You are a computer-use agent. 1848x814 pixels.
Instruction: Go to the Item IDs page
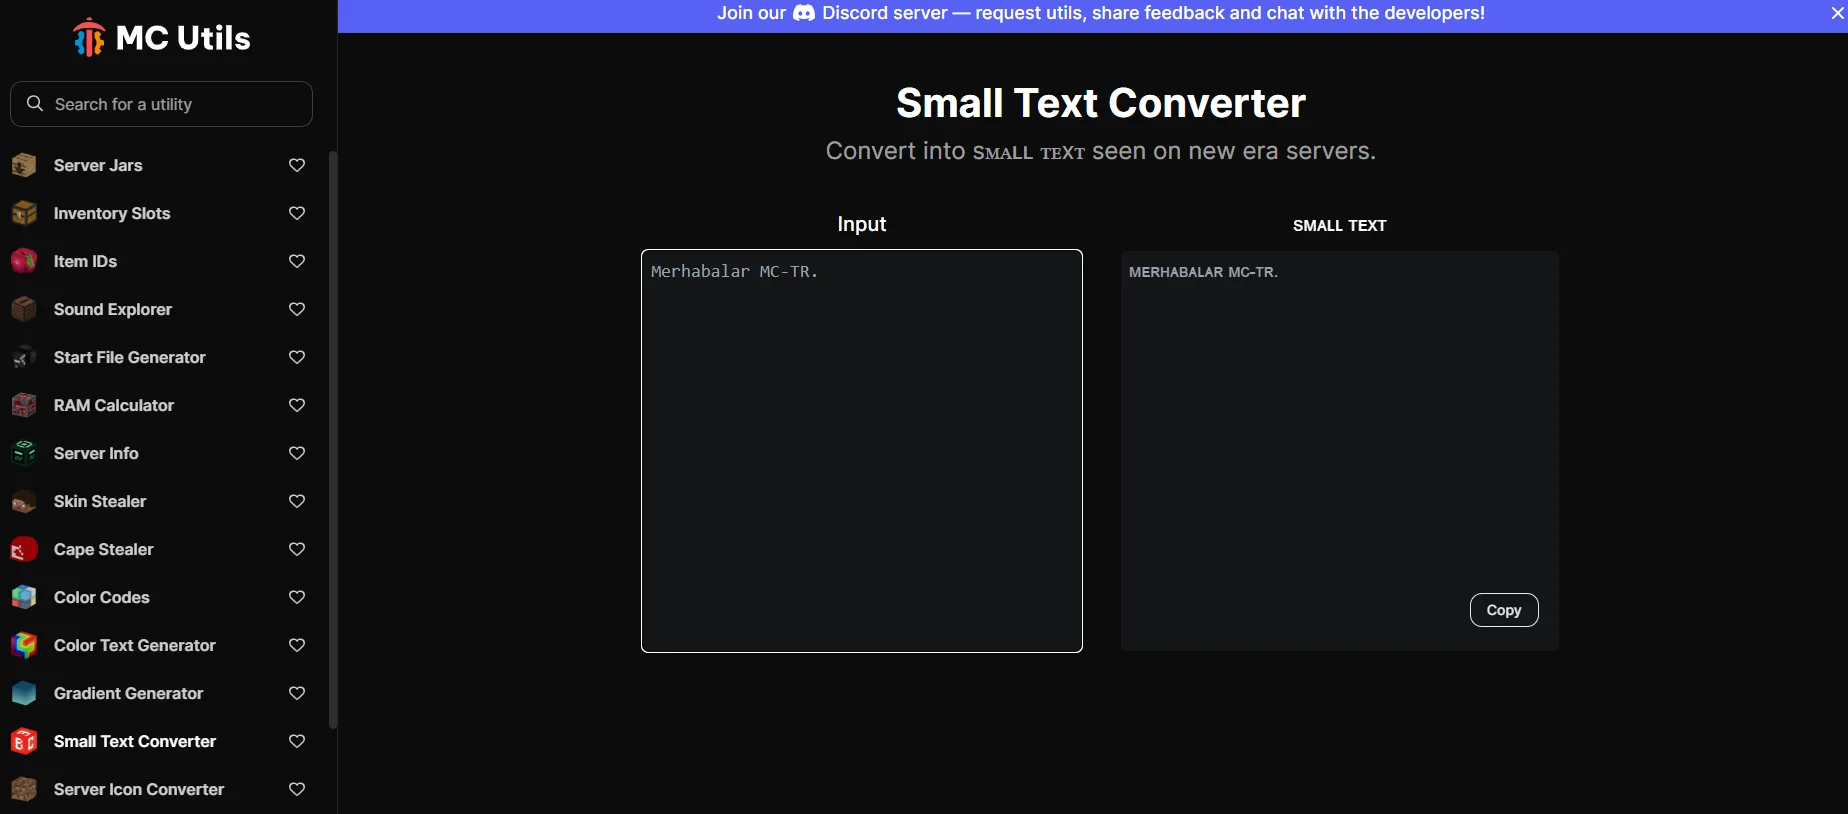[x=85, y=261]
